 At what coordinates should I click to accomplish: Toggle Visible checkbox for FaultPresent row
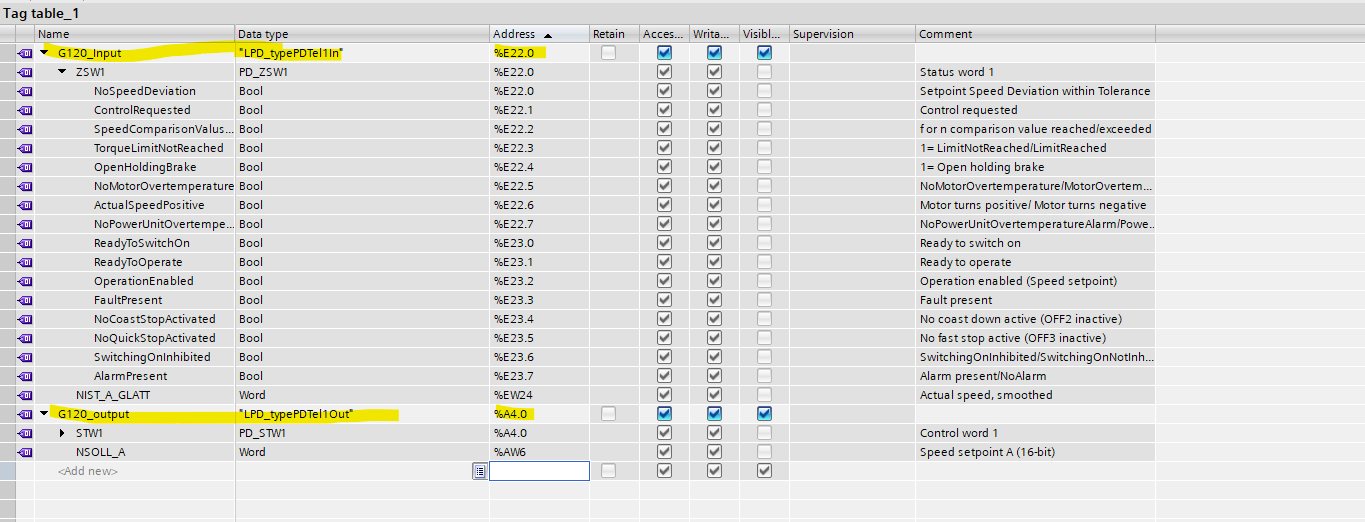[764, 300]
